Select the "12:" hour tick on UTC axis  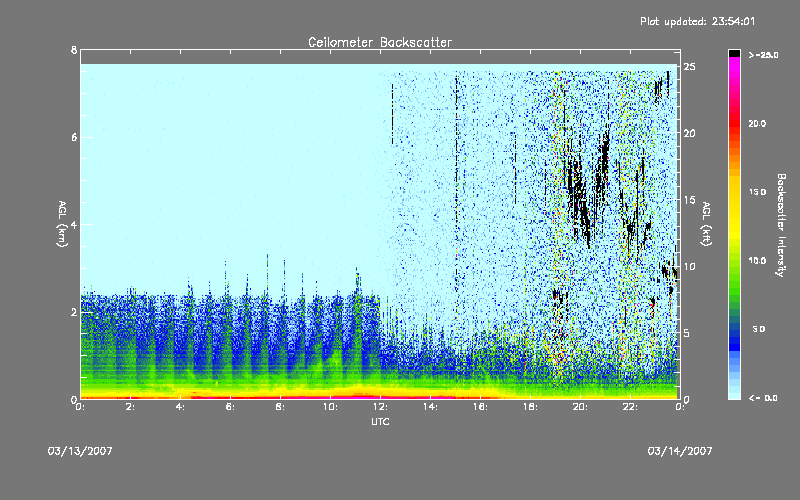click(381, 407)
